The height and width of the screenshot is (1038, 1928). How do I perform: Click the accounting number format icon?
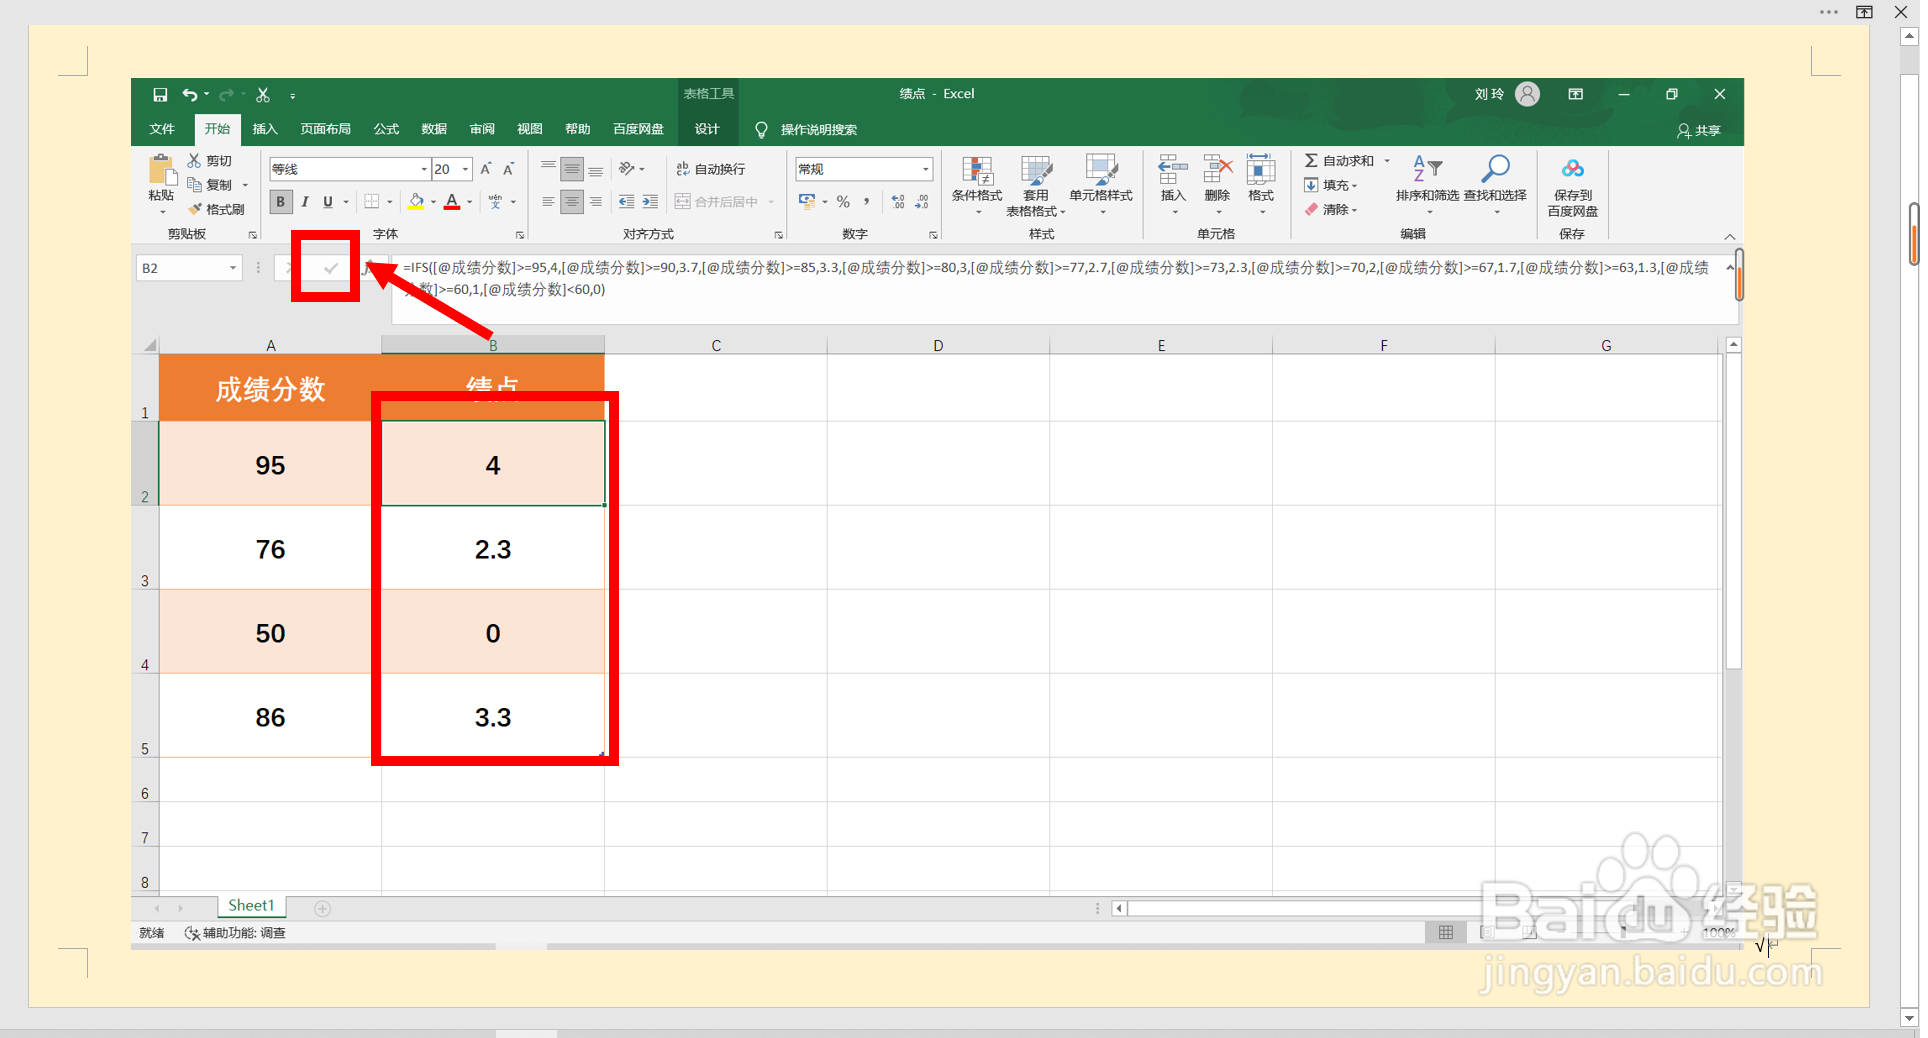point(807,202)
